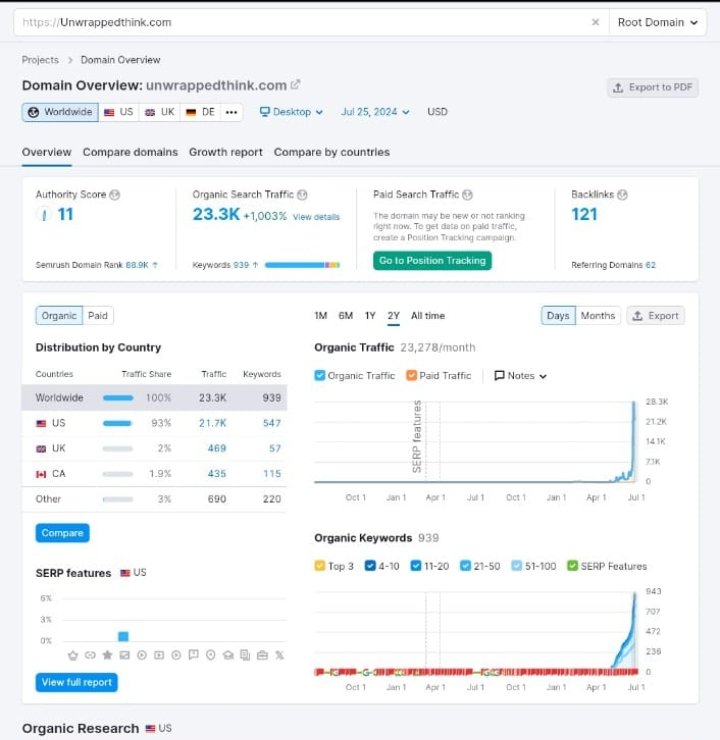Viewport: 720px width, 740px height.
Task: Select the 6M time range
Action: click(345, 316)
